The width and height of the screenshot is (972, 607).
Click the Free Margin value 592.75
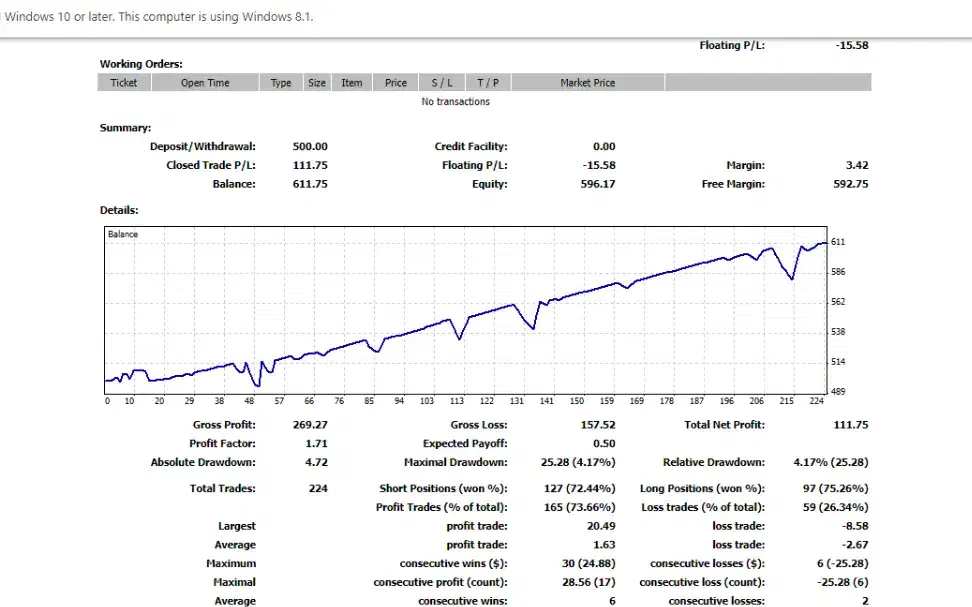click(850, 184)
